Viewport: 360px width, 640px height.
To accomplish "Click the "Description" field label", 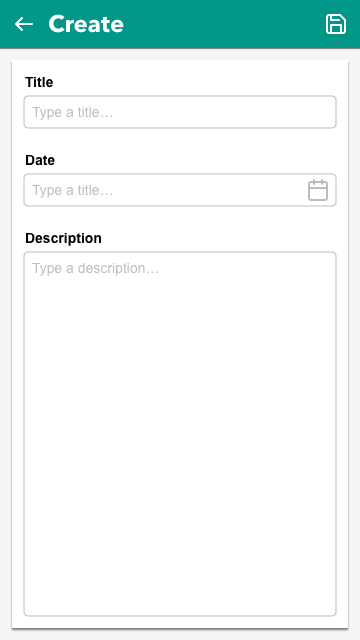I will (x=63, y=238).
